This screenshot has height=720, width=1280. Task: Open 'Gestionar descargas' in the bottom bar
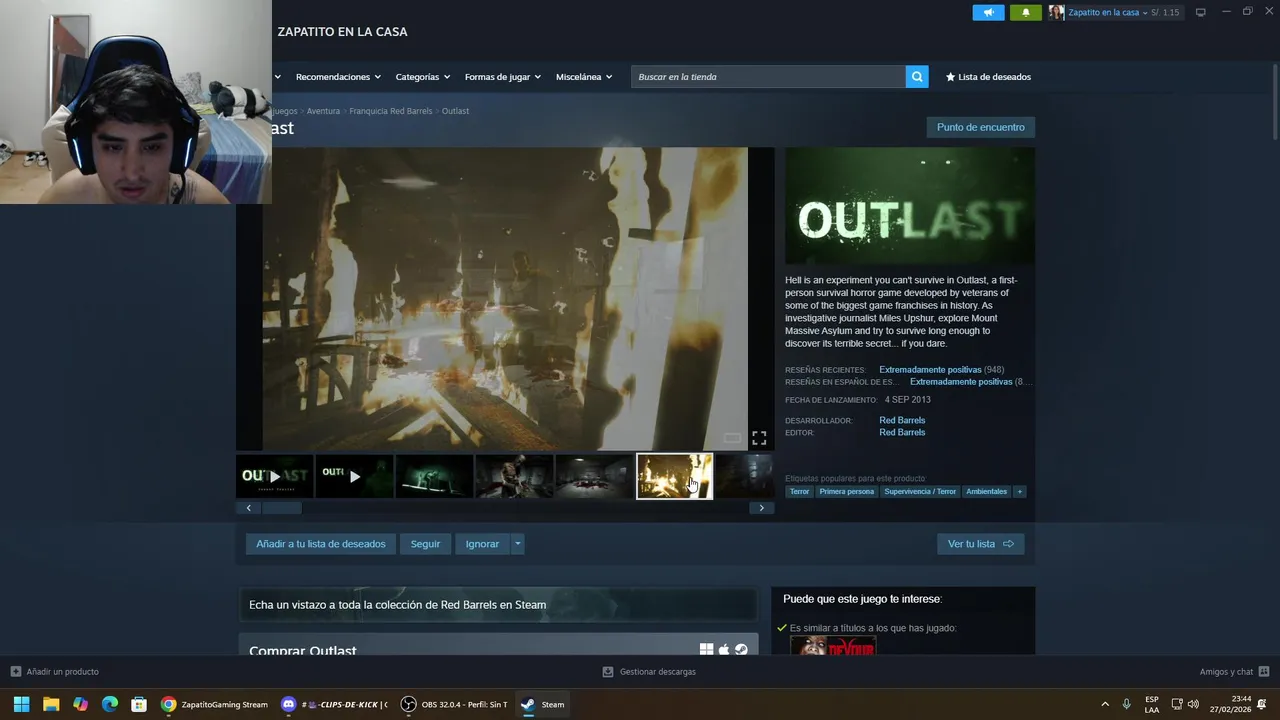(649, 672)
